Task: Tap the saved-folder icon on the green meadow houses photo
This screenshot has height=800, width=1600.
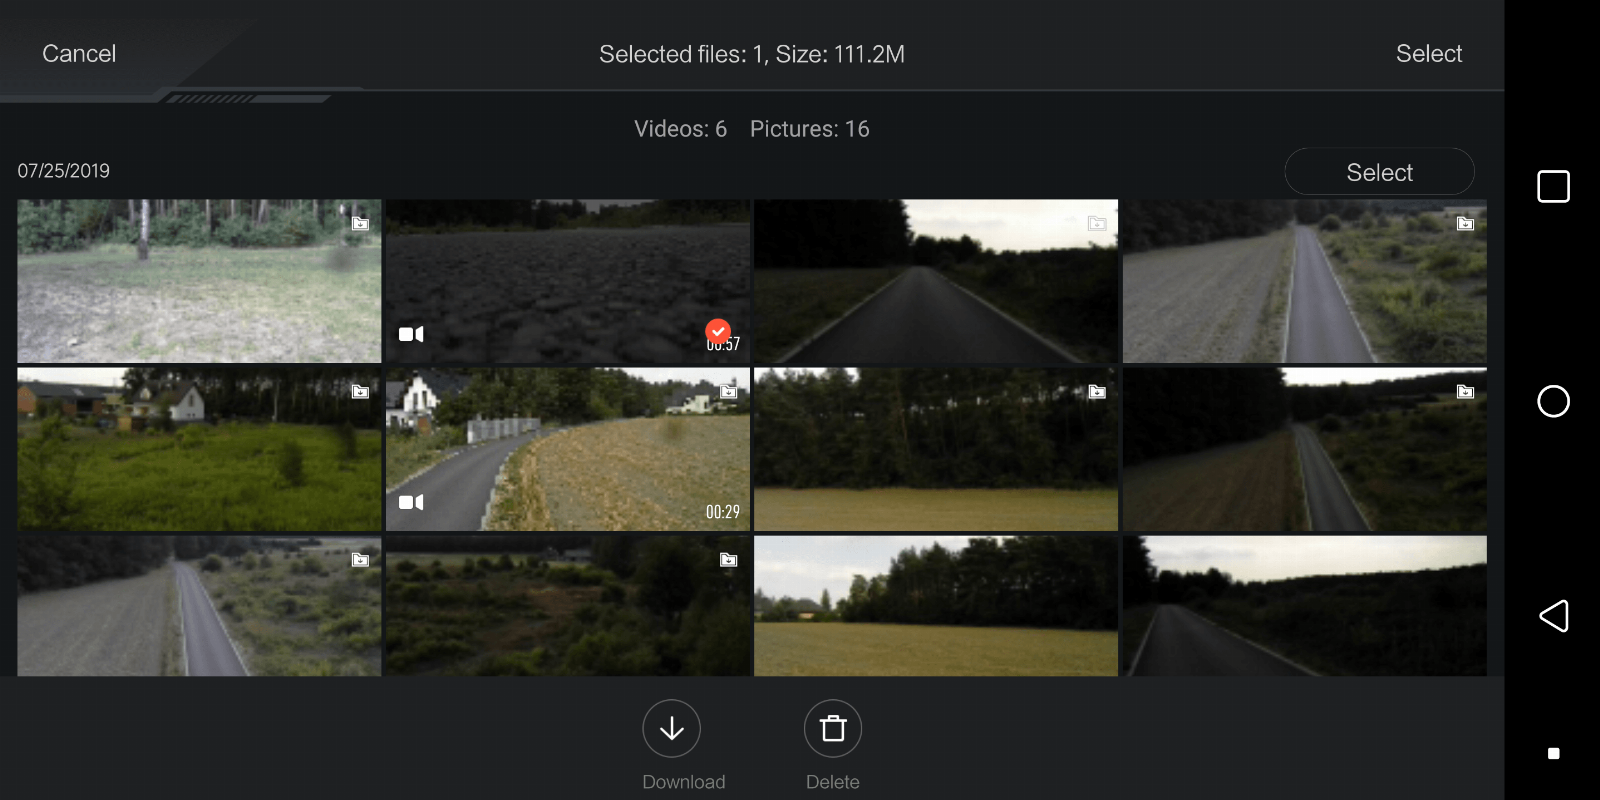Action: pos(360,392)
